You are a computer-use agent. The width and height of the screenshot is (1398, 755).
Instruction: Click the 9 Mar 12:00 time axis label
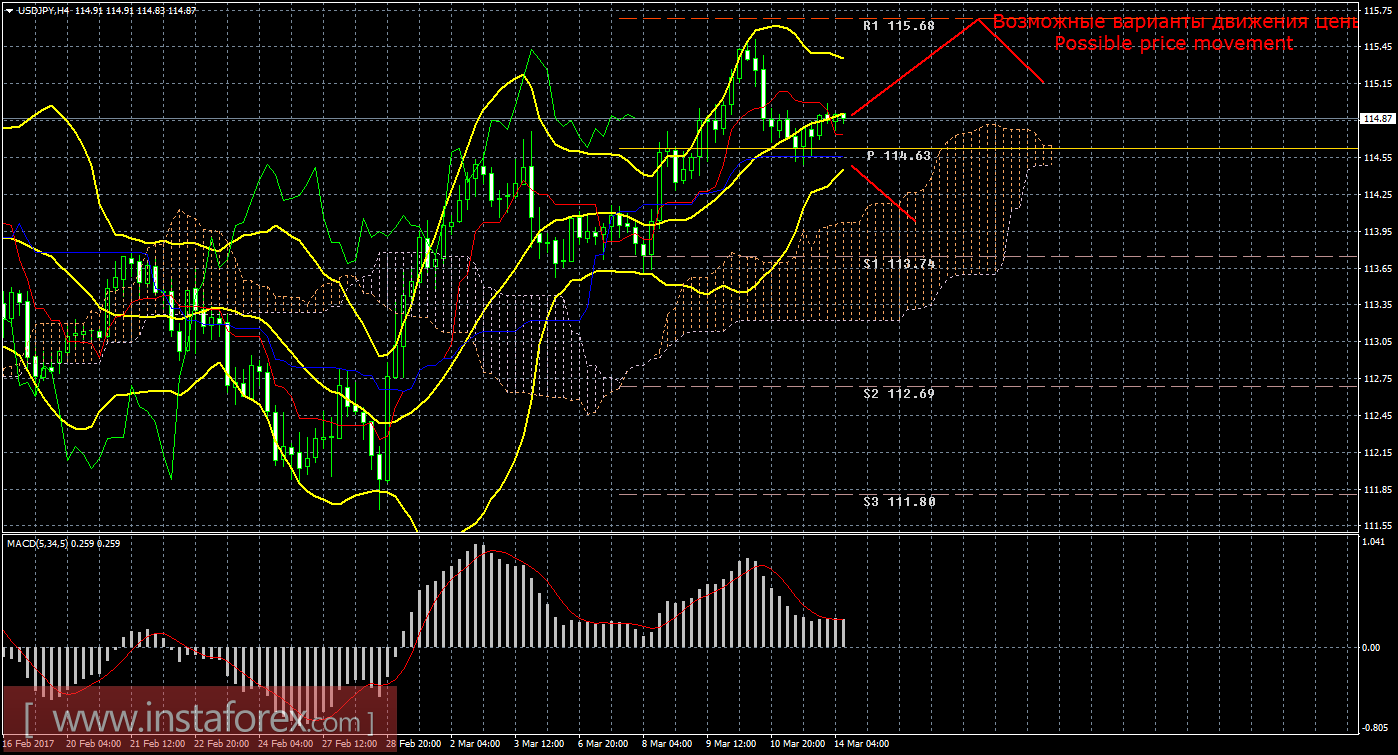tap(732, 745)
